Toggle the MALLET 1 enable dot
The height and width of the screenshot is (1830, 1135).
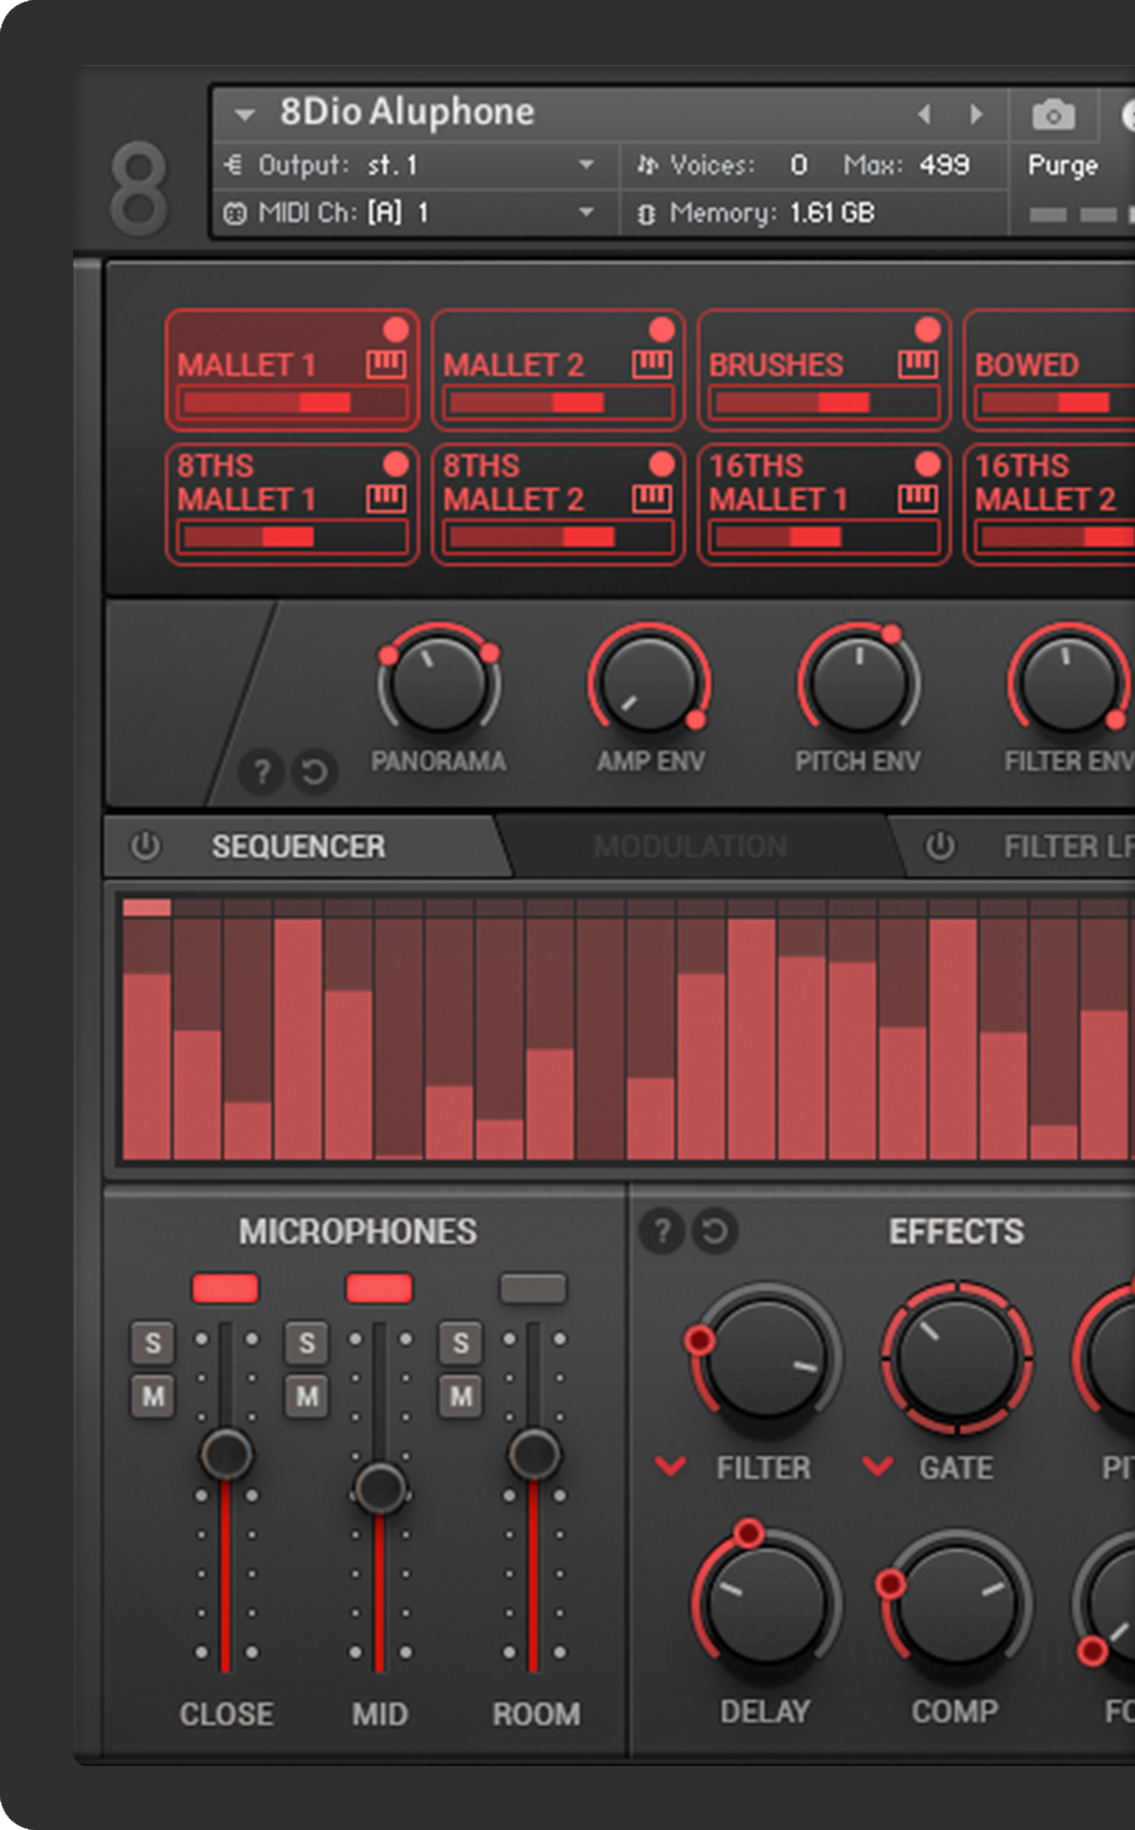click(396, 330)
